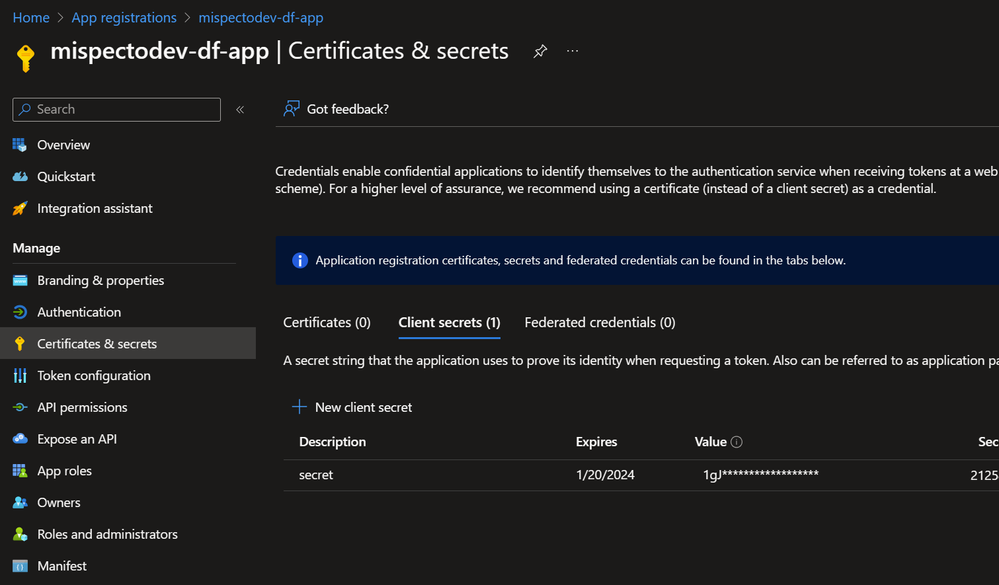
Task: Click the info icon next to Value
Action: [x=737, y=442]
